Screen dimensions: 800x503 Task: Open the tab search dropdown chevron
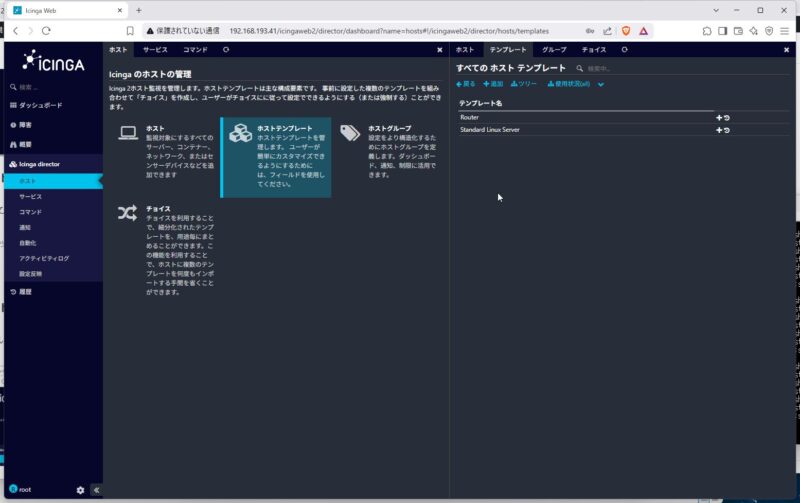pyautogui.click(x=716, y=10)
